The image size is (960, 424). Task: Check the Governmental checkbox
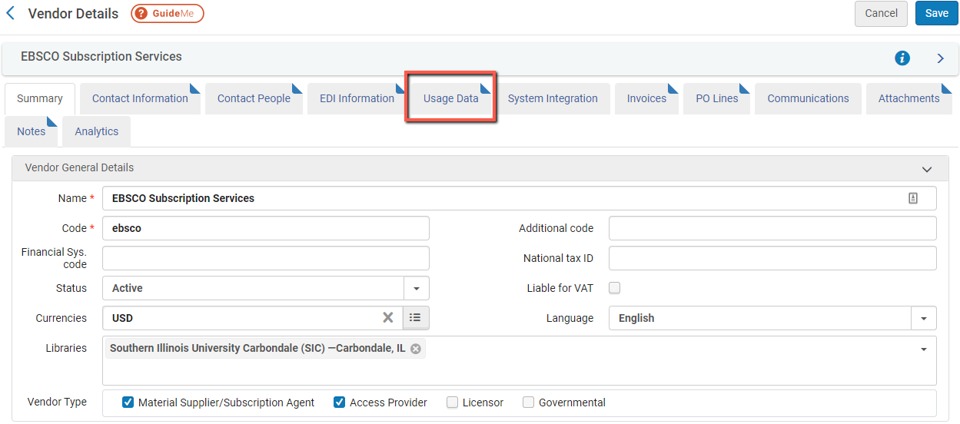click(528, 403)
